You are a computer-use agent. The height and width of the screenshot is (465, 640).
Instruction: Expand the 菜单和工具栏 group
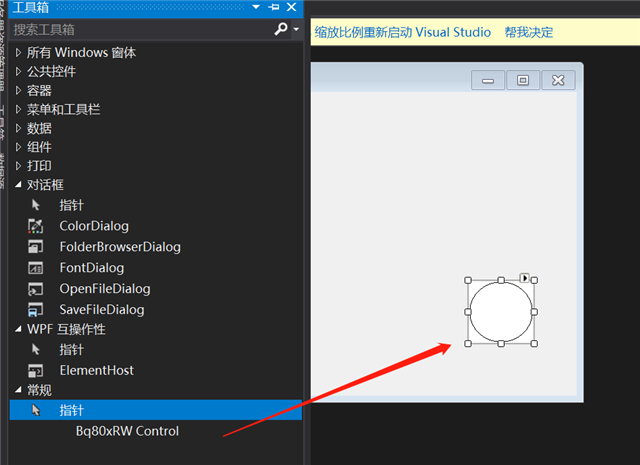click(18, 109)
